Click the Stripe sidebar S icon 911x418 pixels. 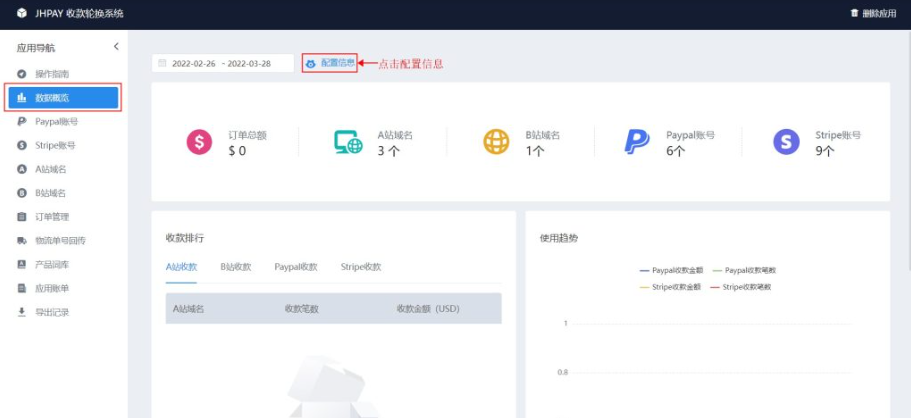[21, 145]
